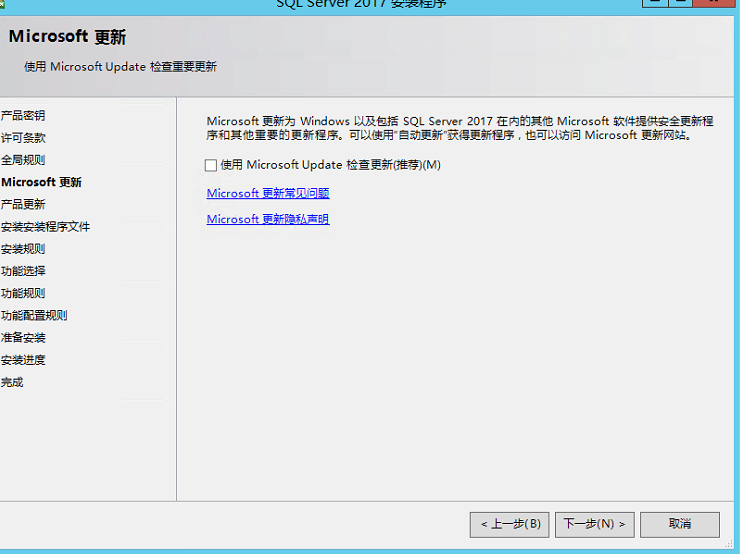Select 安装进度 step in sidebar
This screenshot has height=554, width=740.
23,360
